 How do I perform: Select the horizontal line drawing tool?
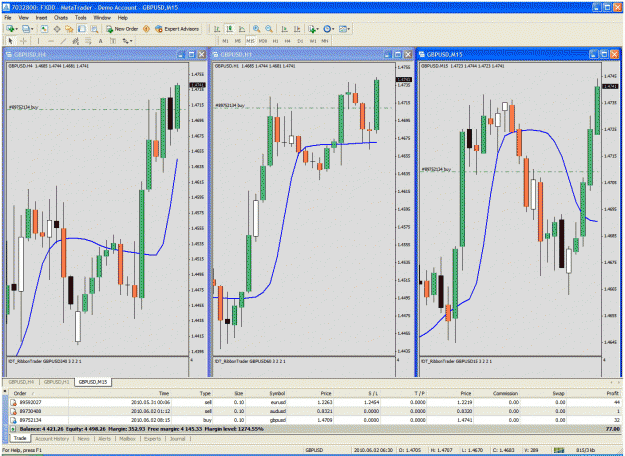pyautogui.click(x=51, y=41)
